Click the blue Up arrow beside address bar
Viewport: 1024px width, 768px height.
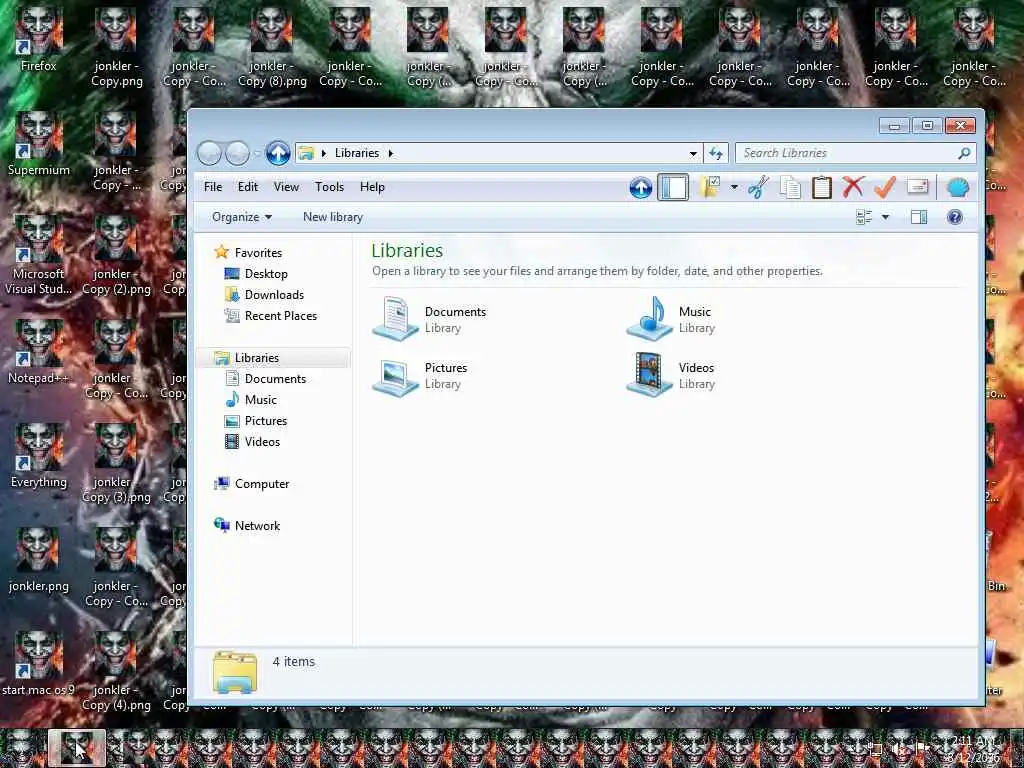(278, 153)
